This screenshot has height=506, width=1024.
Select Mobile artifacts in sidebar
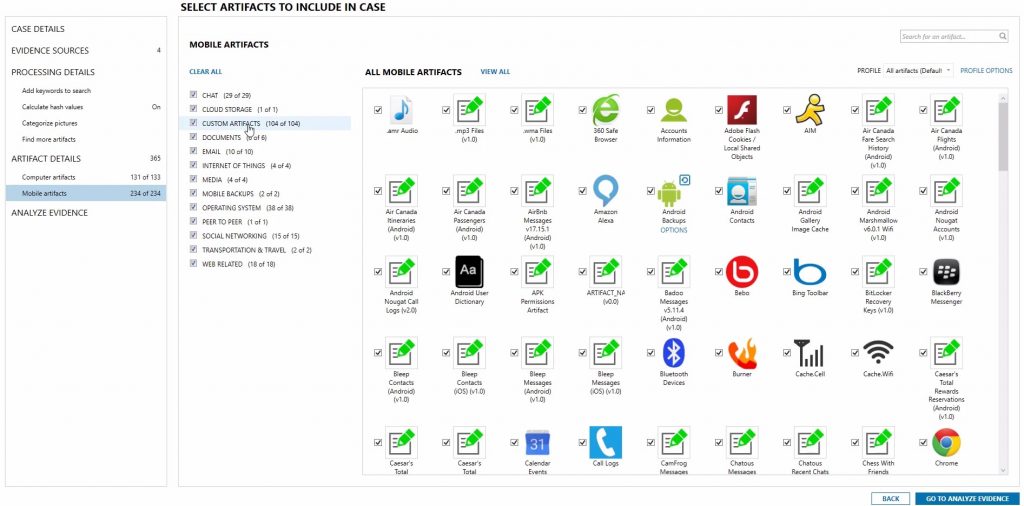pos(86,193)
